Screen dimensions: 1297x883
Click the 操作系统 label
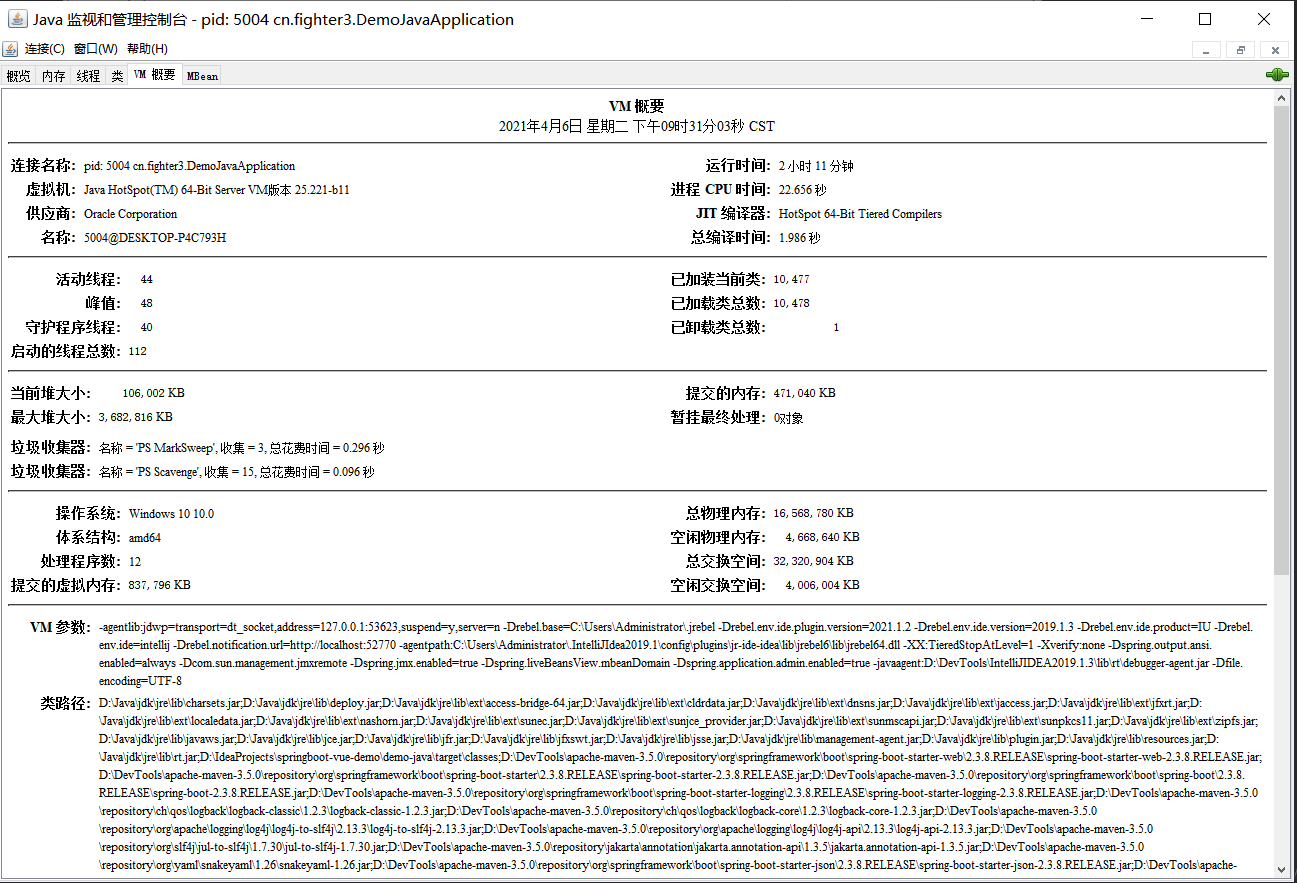click(x=88, y=514)
